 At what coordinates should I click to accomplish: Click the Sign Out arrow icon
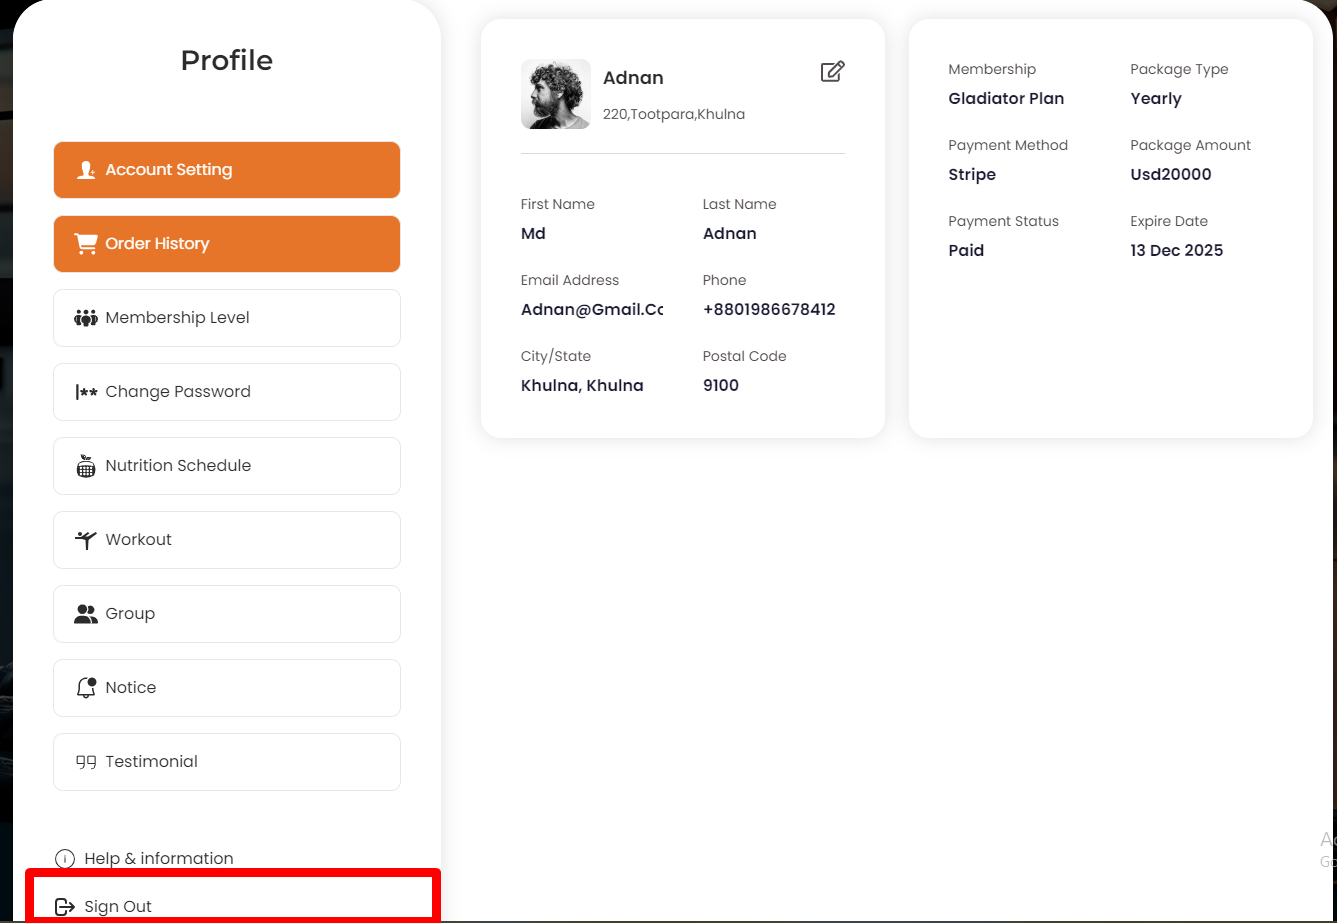65,907
